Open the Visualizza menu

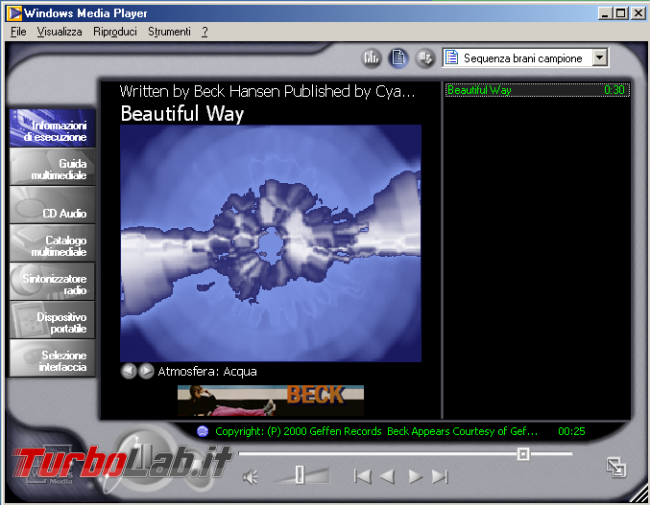(59, 32)
